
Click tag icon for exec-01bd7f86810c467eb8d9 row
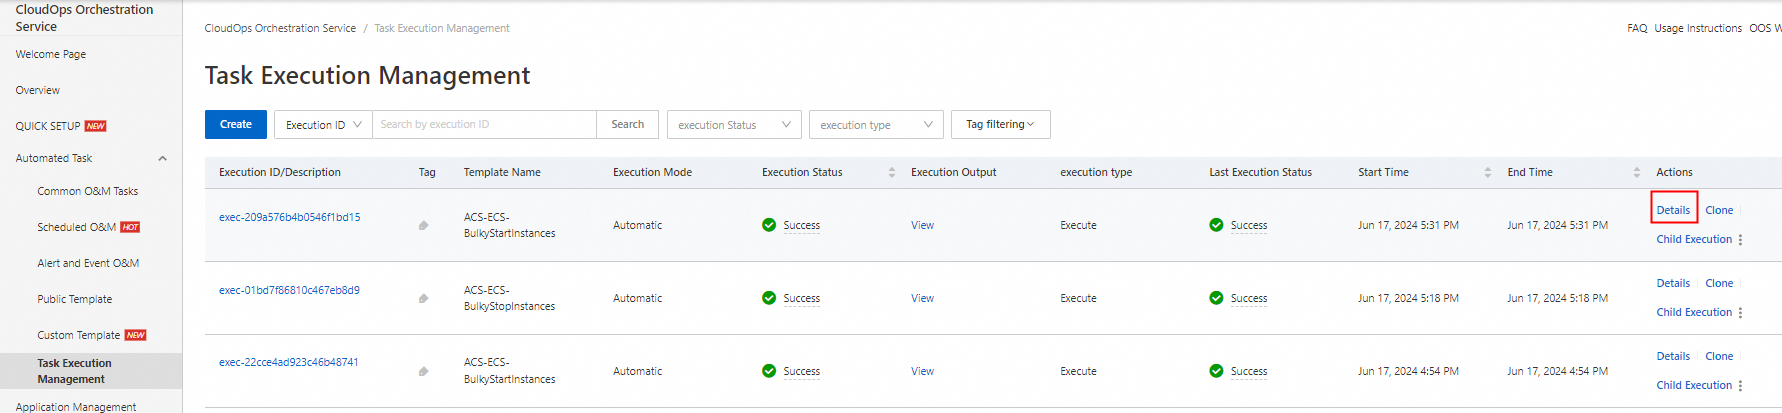click(424, 299)
